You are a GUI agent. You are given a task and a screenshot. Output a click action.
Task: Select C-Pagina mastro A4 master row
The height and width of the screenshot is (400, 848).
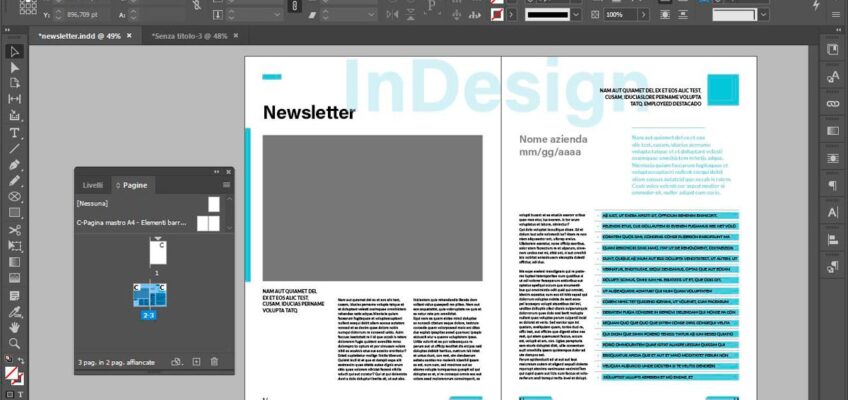tap(149, 223)
